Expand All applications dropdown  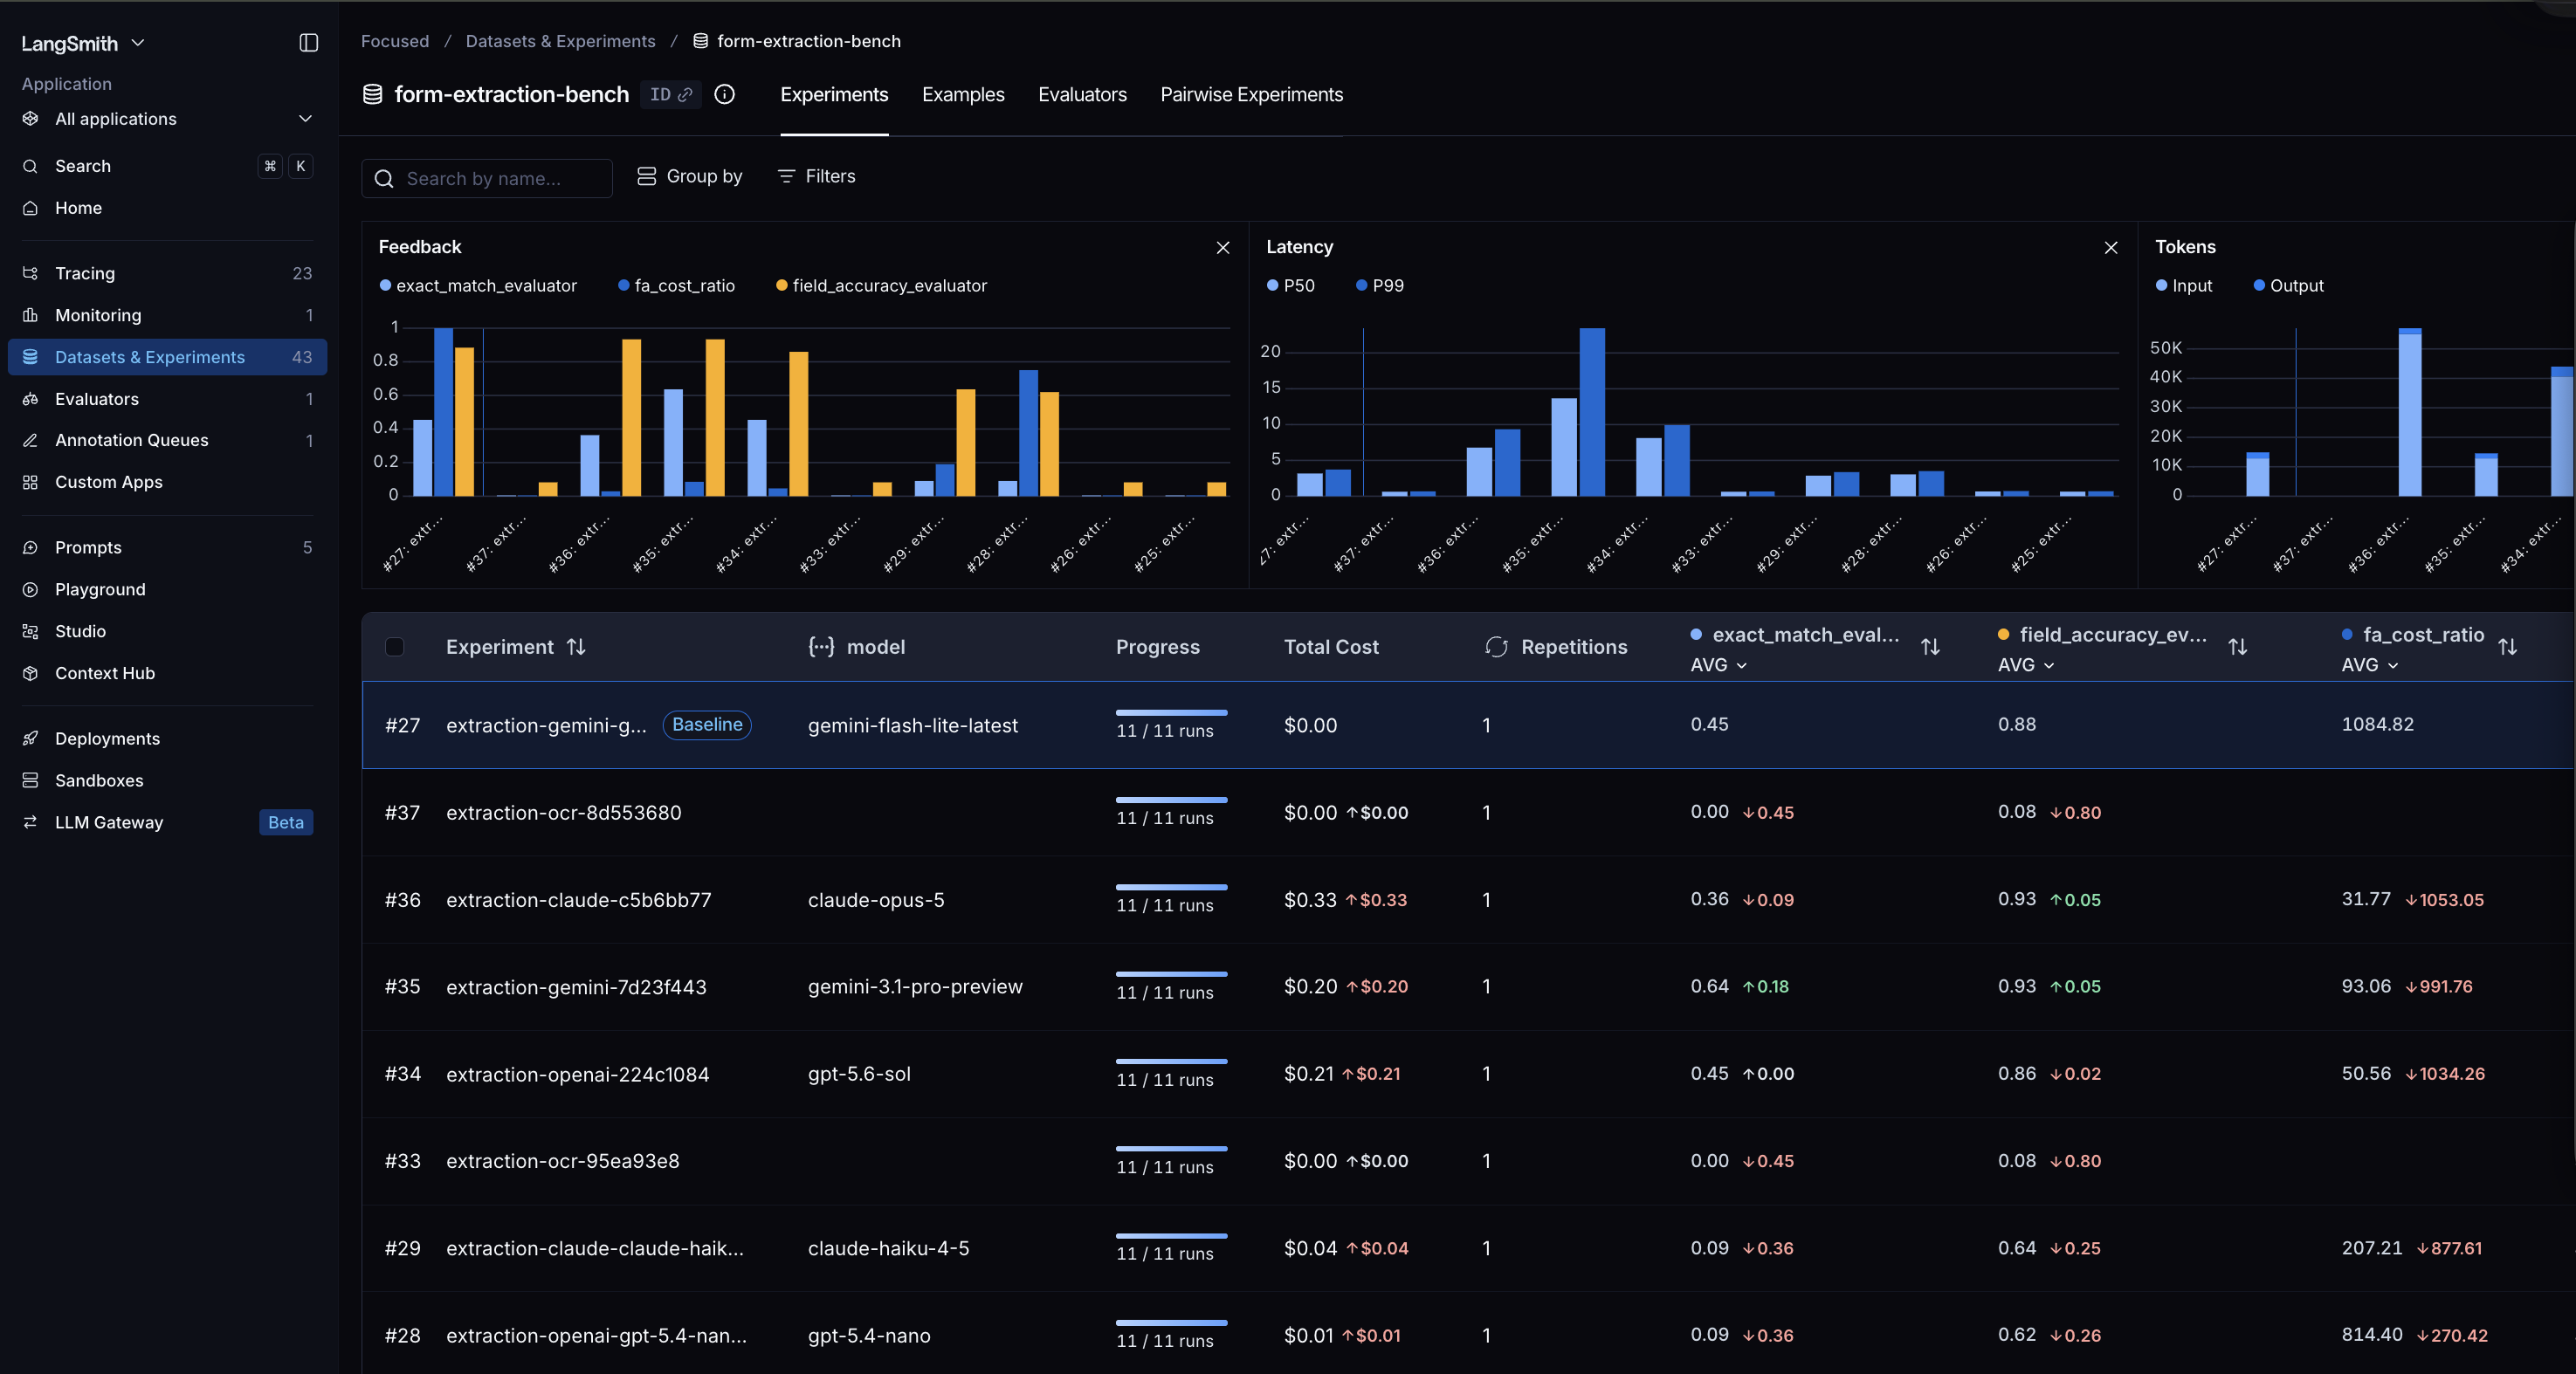pyautogui.click(x=167, y=119)
